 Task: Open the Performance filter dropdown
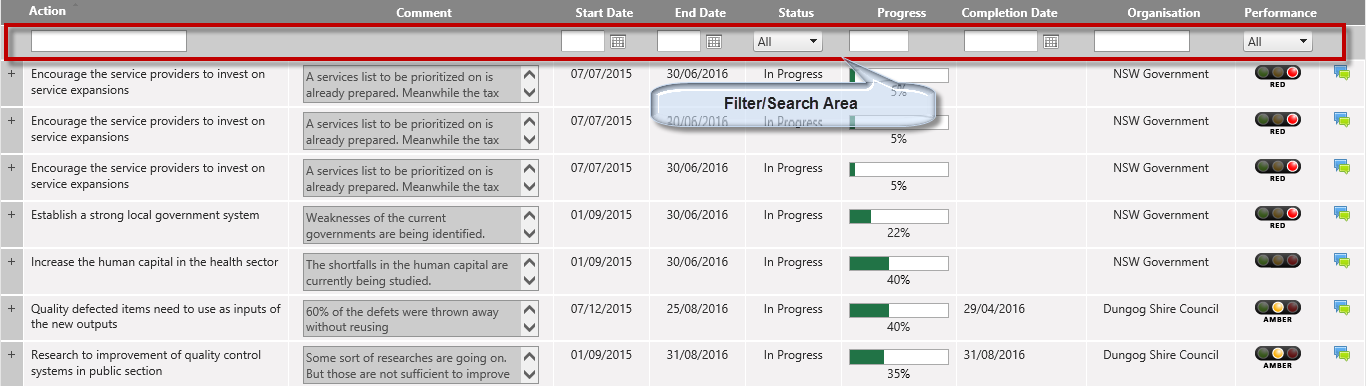pyautogui.click(x=1277, y=42)
